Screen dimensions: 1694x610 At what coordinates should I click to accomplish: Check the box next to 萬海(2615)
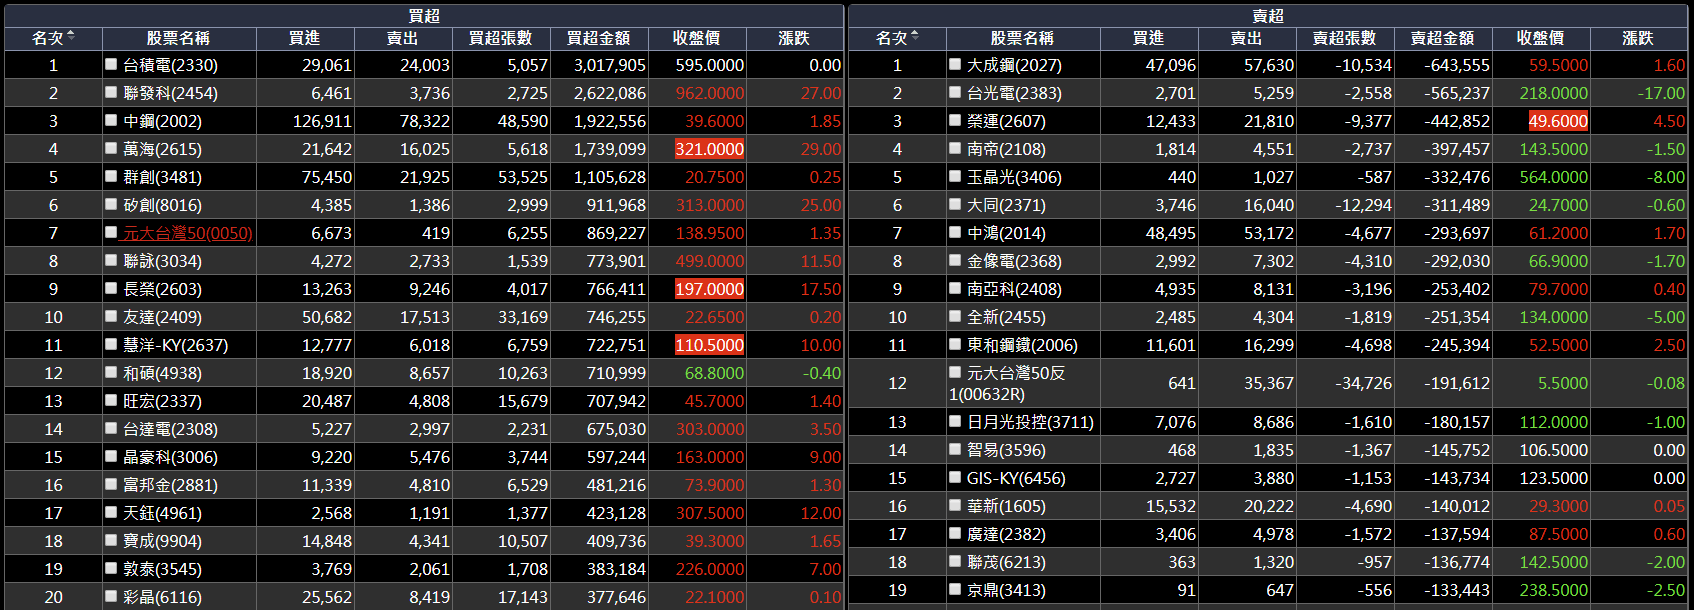point(111,148)
